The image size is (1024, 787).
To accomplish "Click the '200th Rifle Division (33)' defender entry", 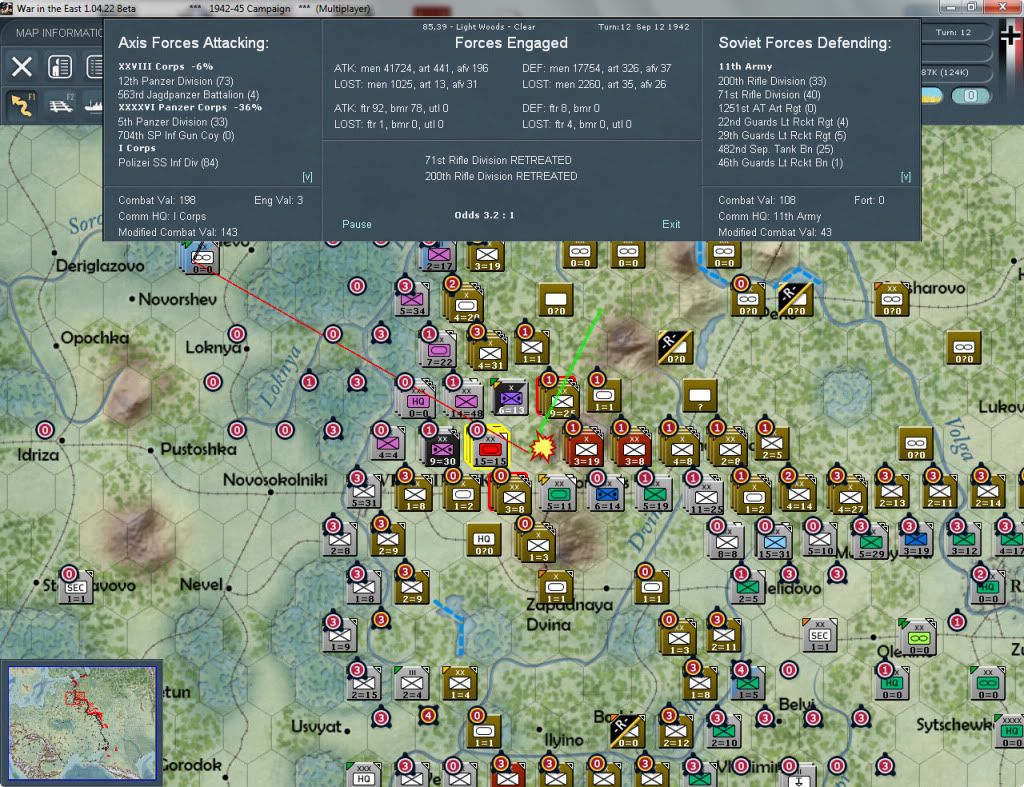I will (x=772, y=81).
